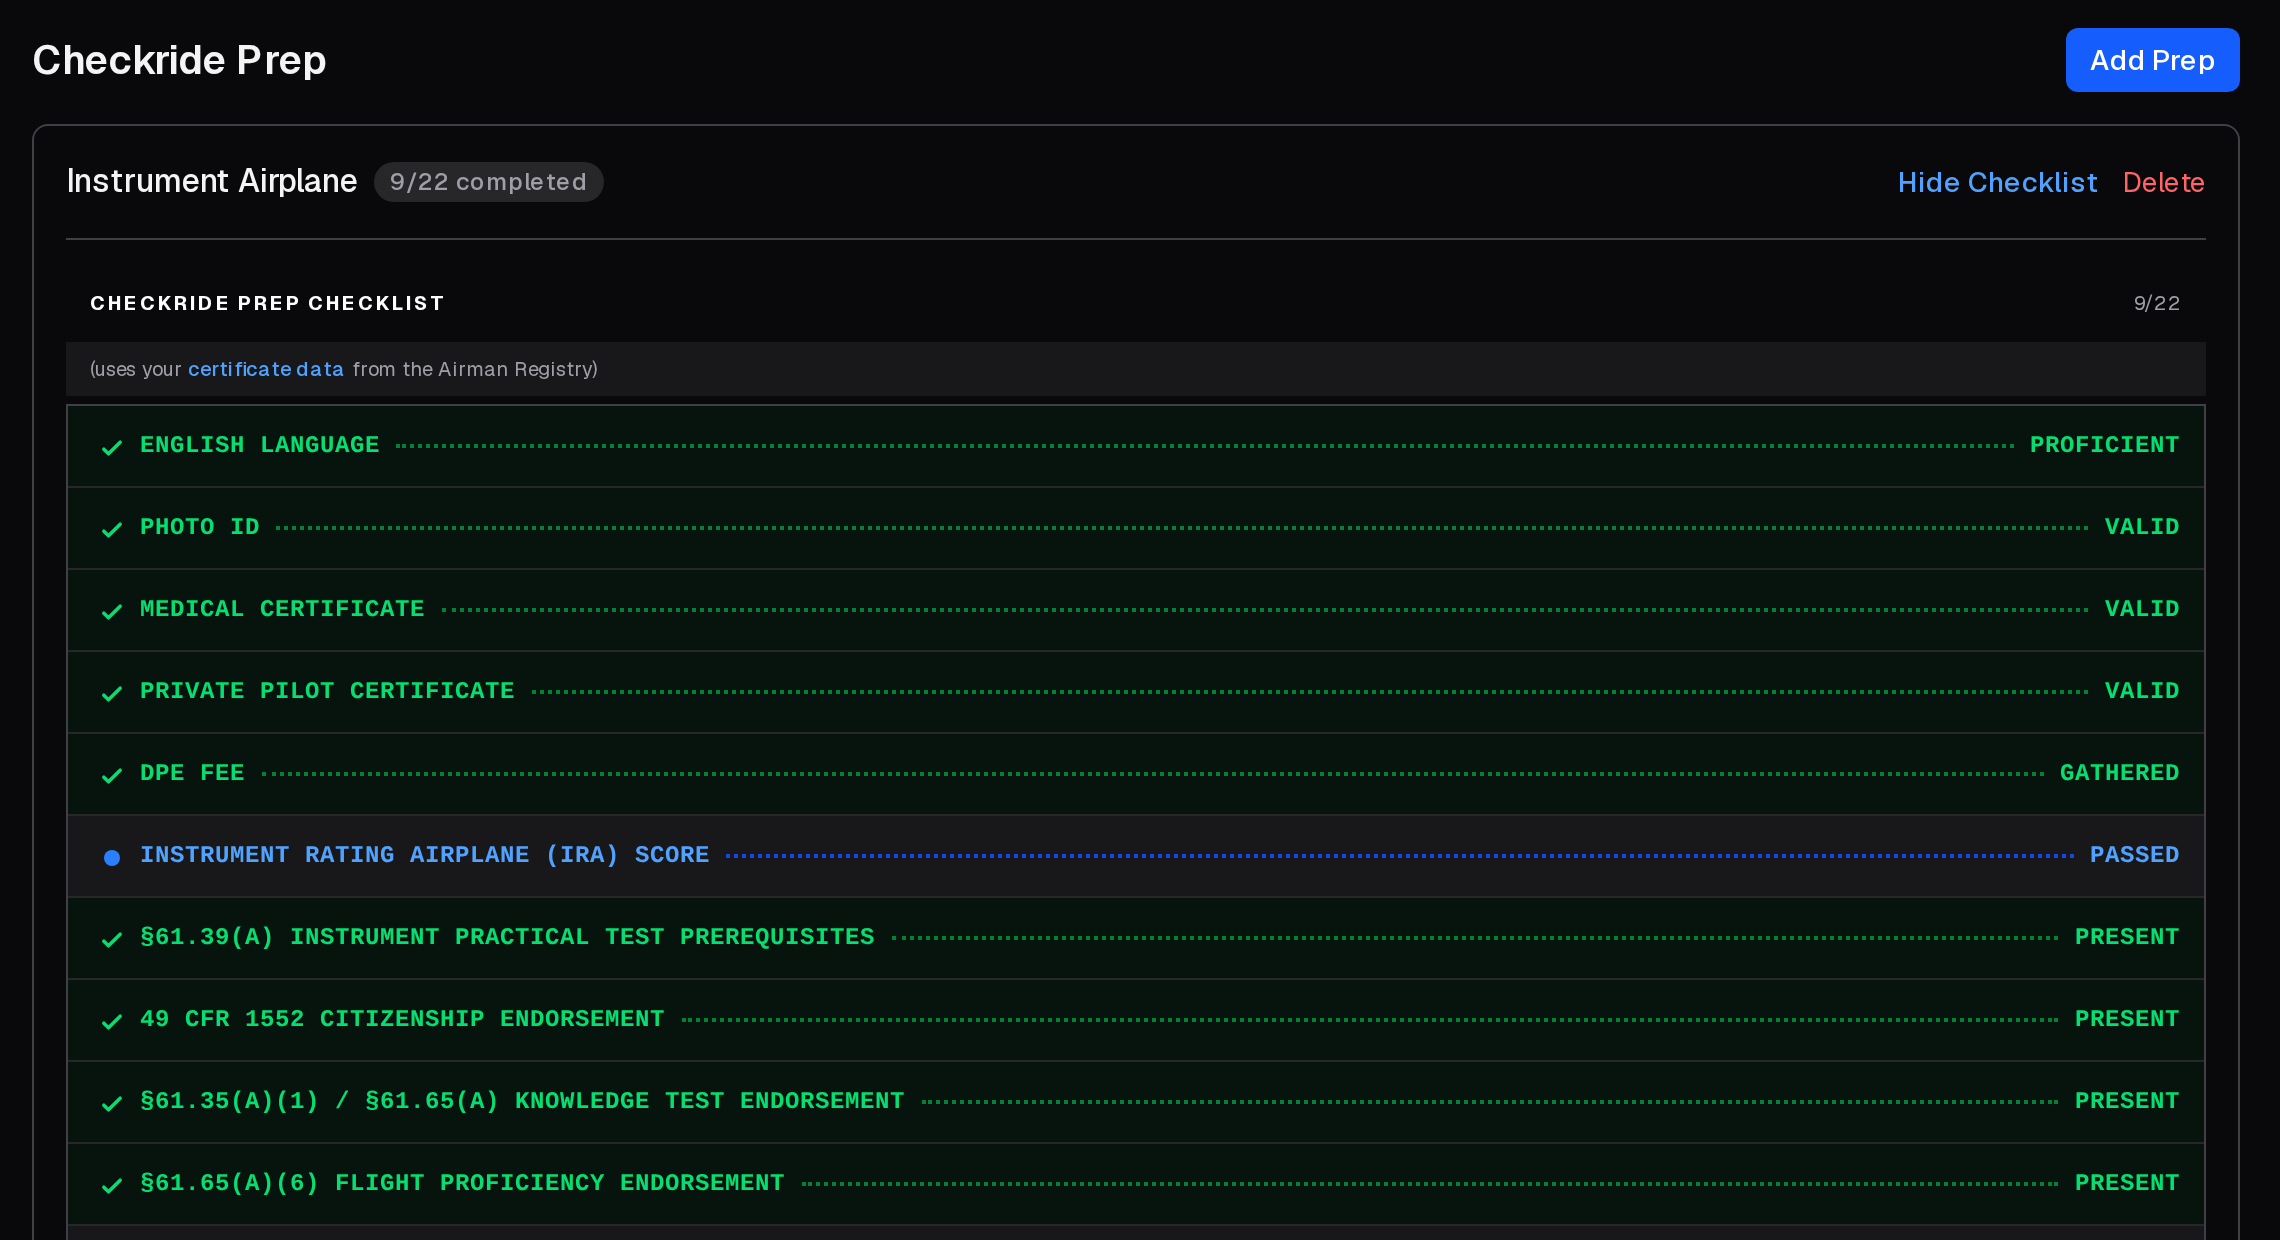Click the PASSED status for IRA Score
This screenshot has height=1240, width=2280.
point(2134,855)
